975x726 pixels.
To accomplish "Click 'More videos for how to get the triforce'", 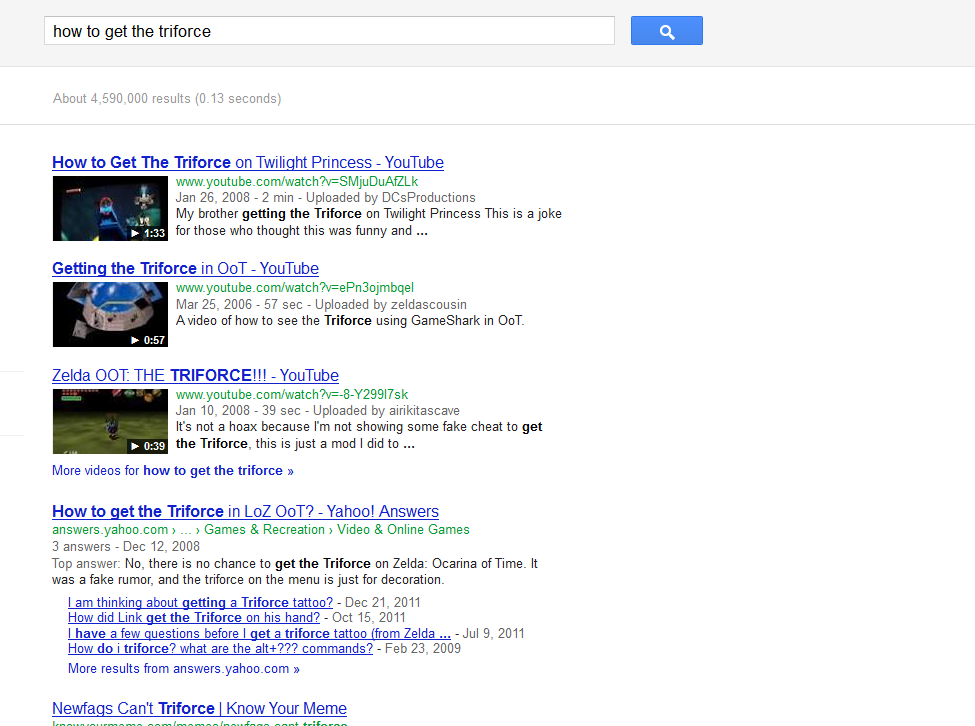I will tap(173, 471).
